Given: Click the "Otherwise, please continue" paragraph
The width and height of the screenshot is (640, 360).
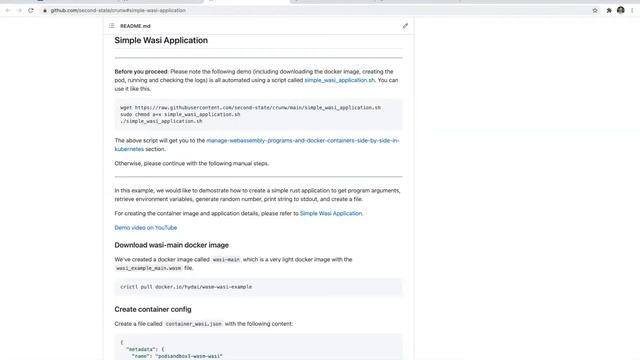Looking at the screenshot, I should coord(191,163).
